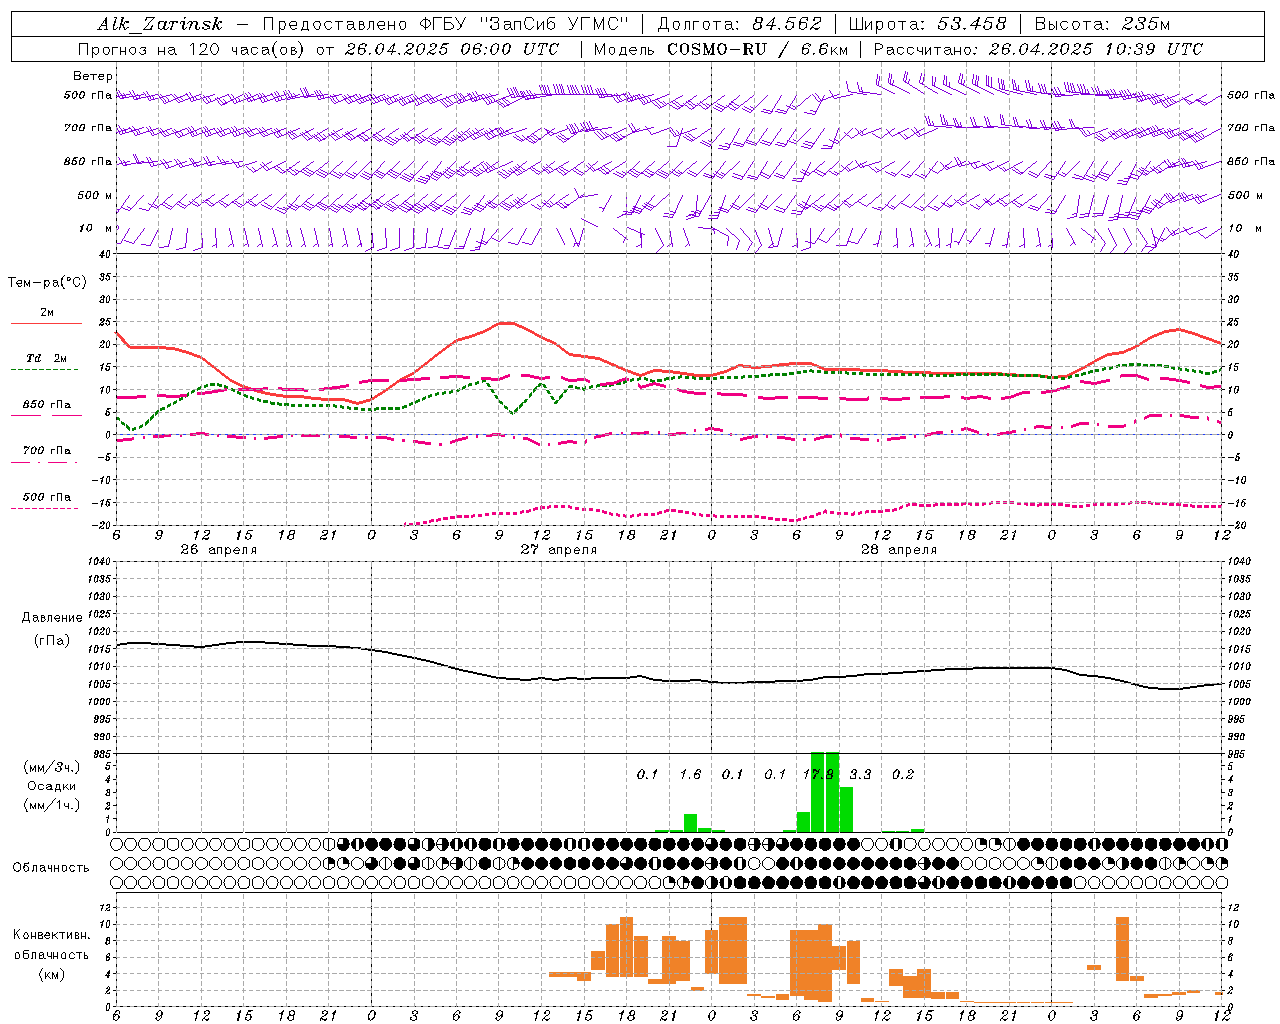1280x1024 pixels.
Task: Click the Облачность cloudiness row label
Action: 51,868
